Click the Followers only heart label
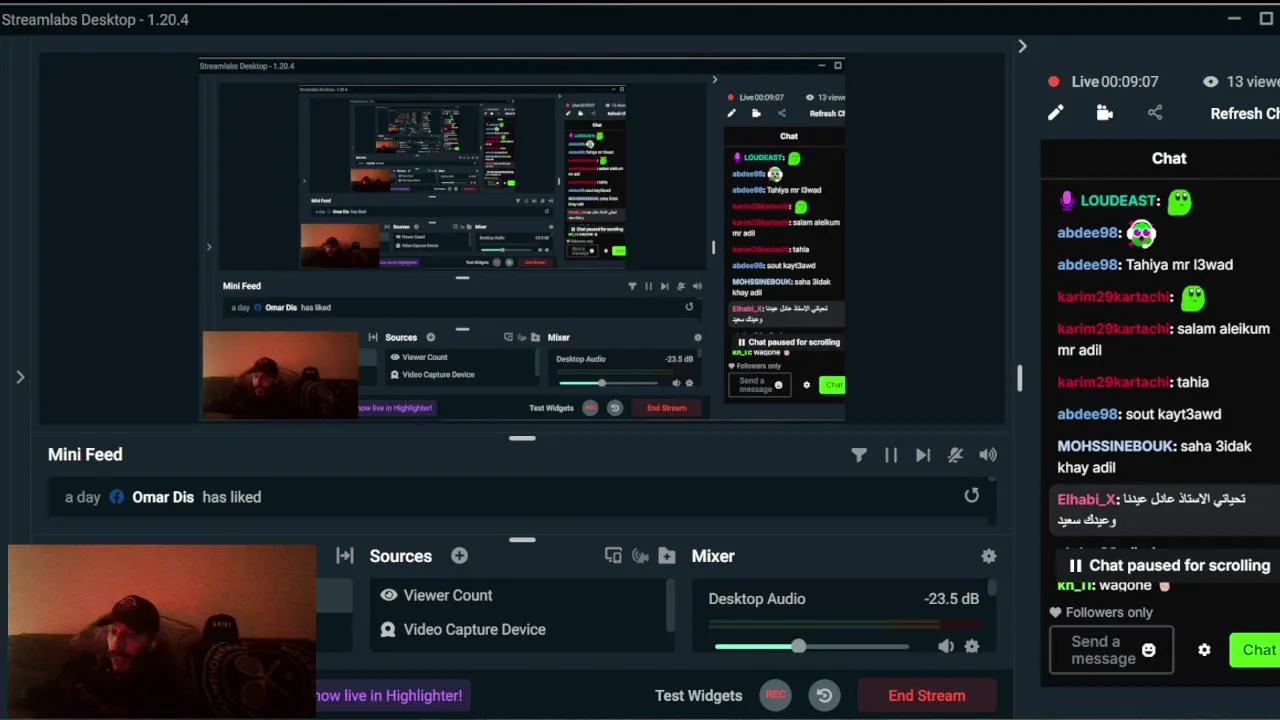The width and height of the screenshot is (1280, 720). tap(1101, 612)
